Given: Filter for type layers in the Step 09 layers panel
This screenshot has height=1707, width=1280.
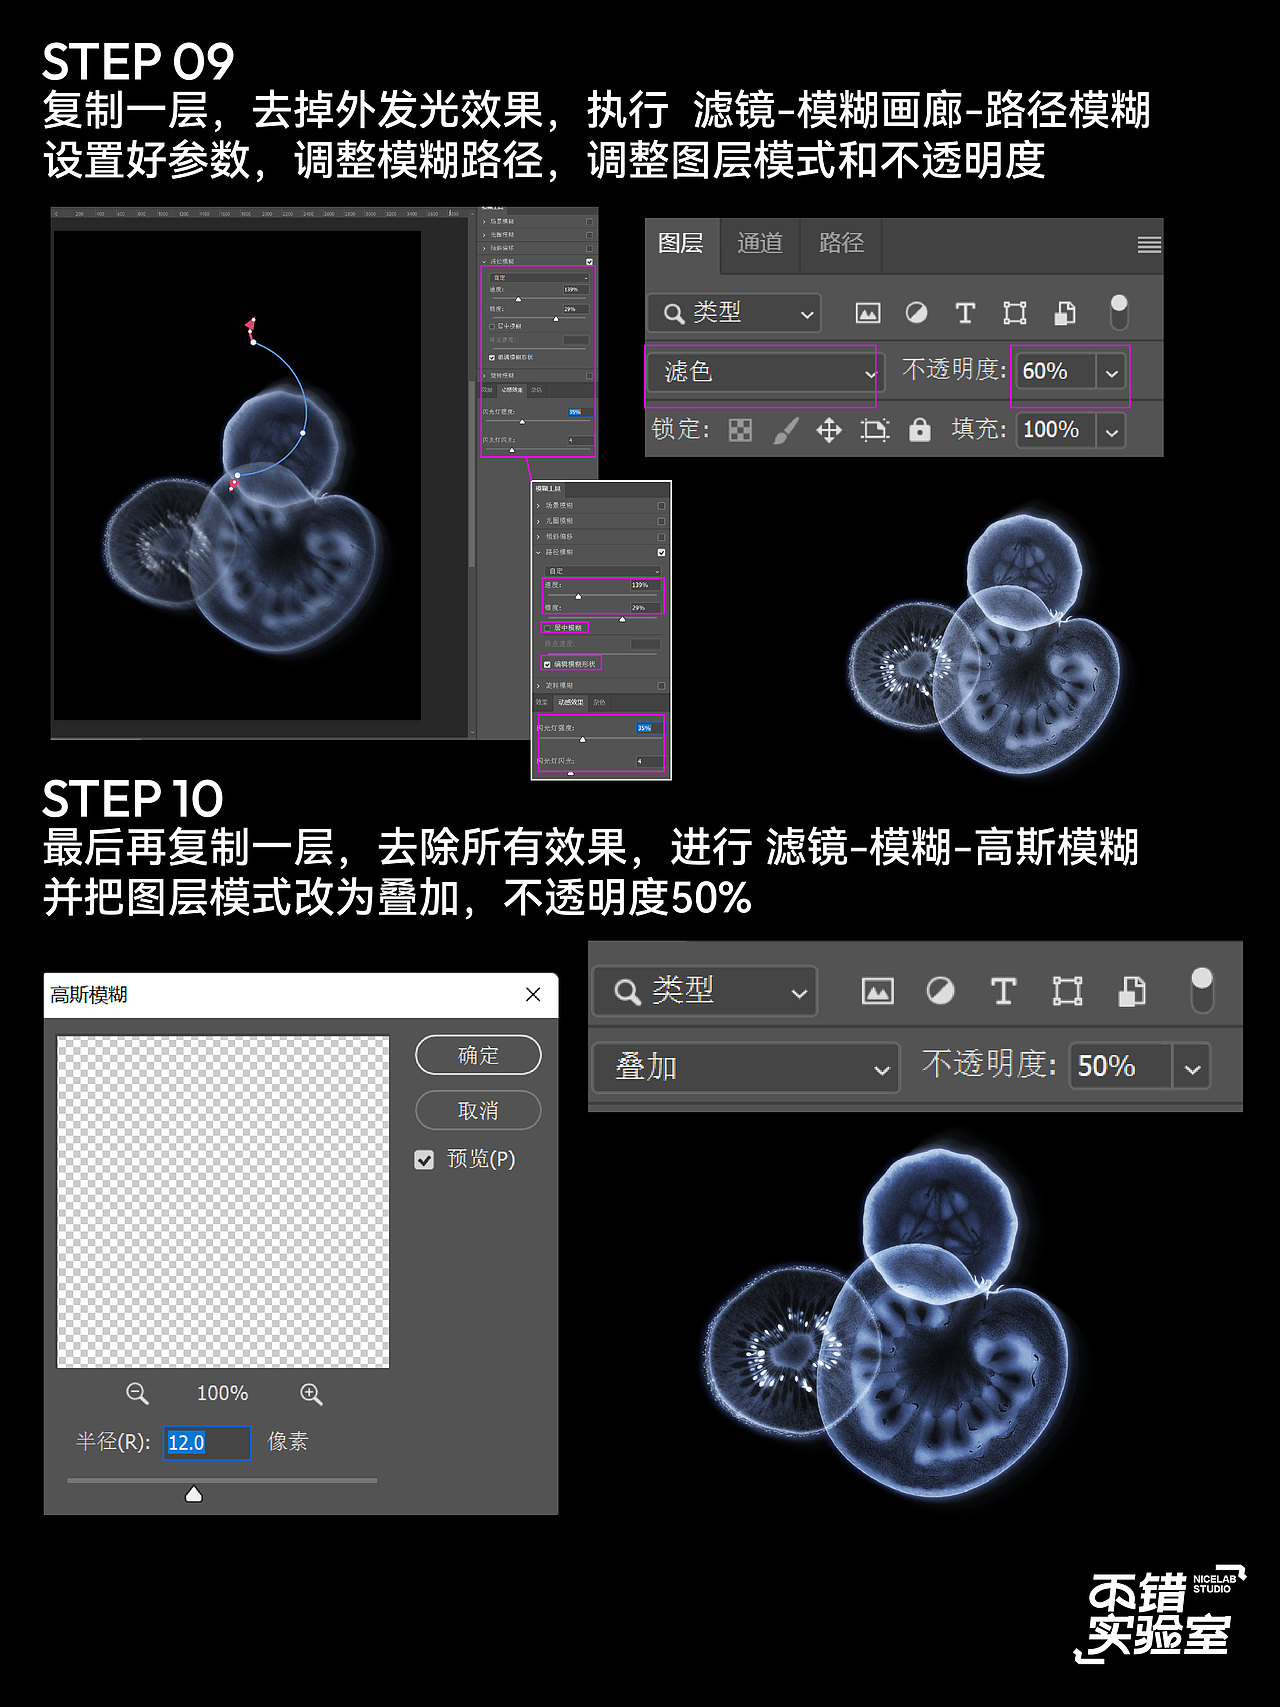Looking at the screenshot, I should pyautogui.click(x=965, y=313).
